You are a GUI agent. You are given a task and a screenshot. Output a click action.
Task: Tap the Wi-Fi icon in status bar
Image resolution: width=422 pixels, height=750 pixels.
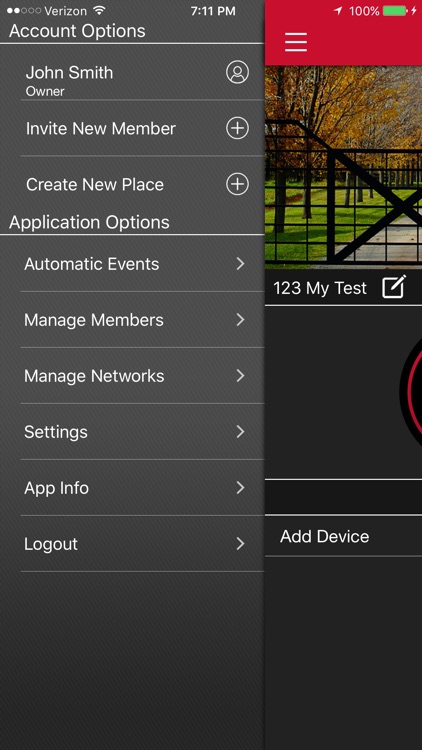click(99, 11)
